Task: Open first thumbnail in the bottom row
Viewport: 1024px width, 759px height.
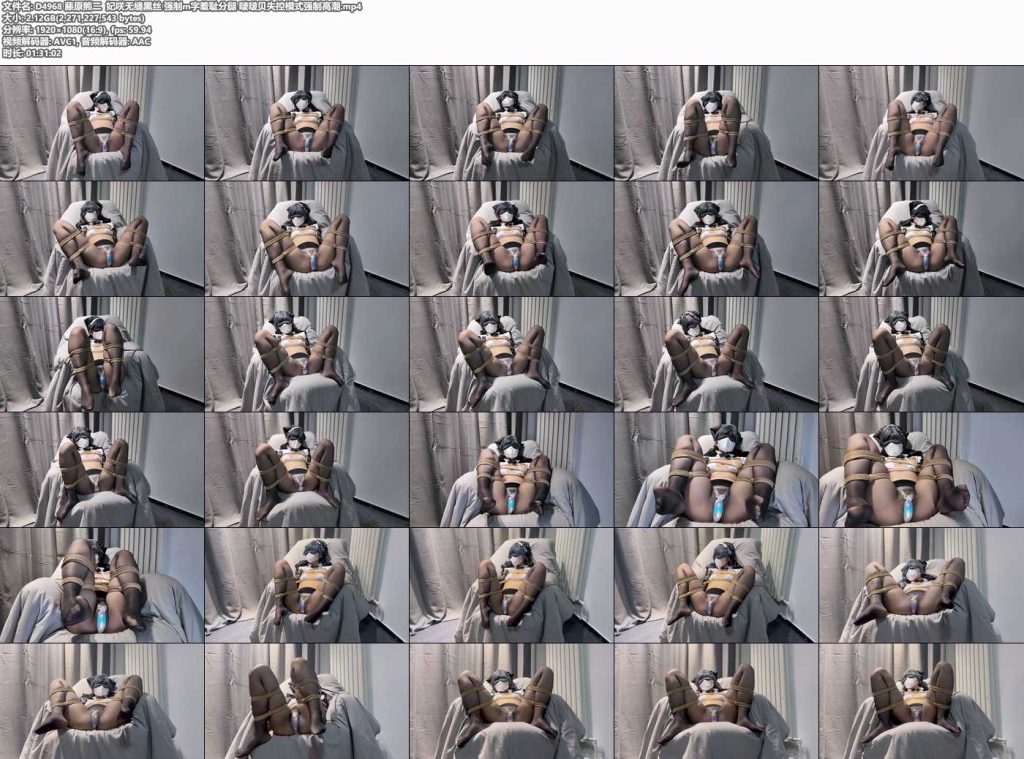Action: [102, 701]
